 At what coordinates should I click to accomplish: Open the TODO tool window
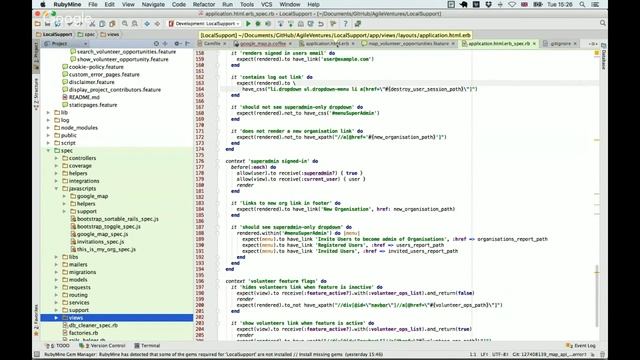point(58,346)
